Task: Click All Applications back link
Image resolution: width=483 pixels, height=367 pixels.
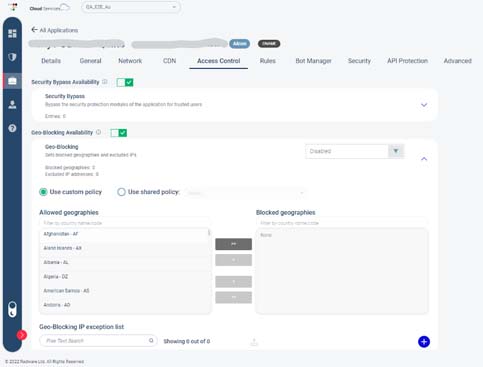Action: point(59,30)
